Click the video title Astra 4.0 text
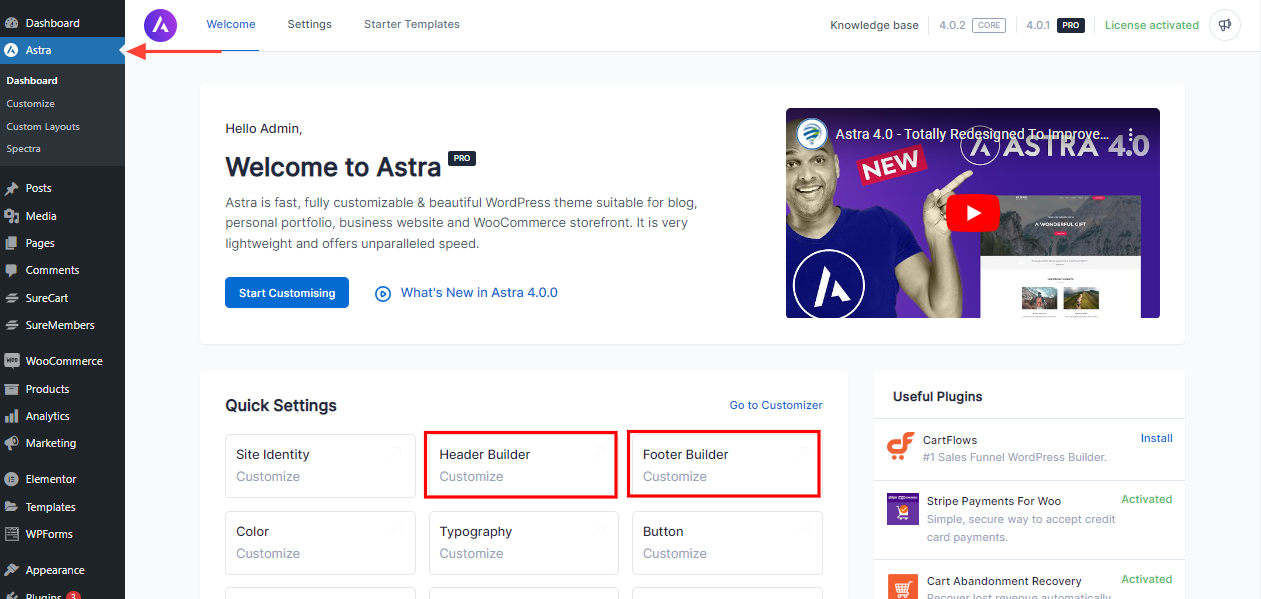The width and height of the screenshot is (1261, 599). click(x=972, y=134)
